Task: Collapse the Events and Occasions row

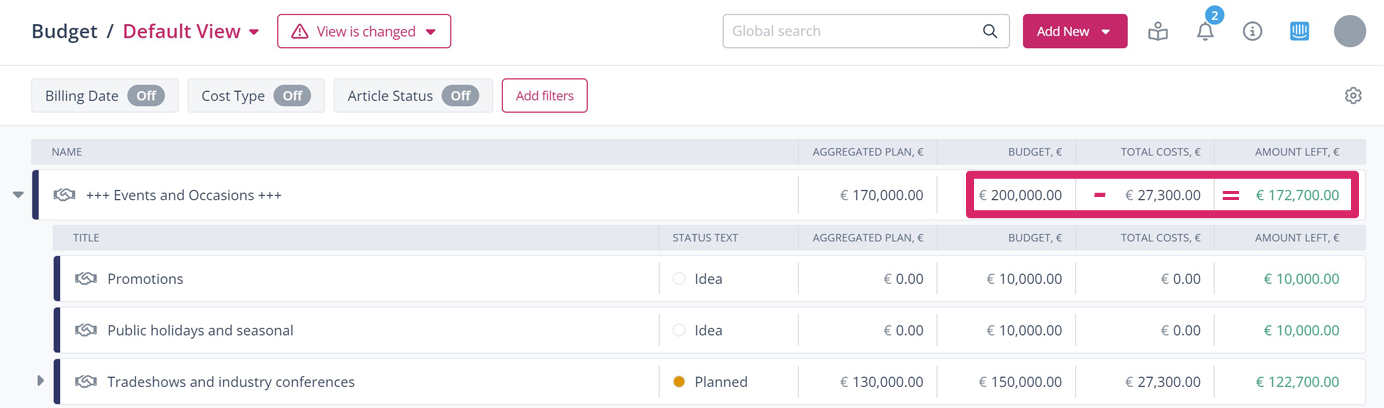Action: click(x=18, y=195)
